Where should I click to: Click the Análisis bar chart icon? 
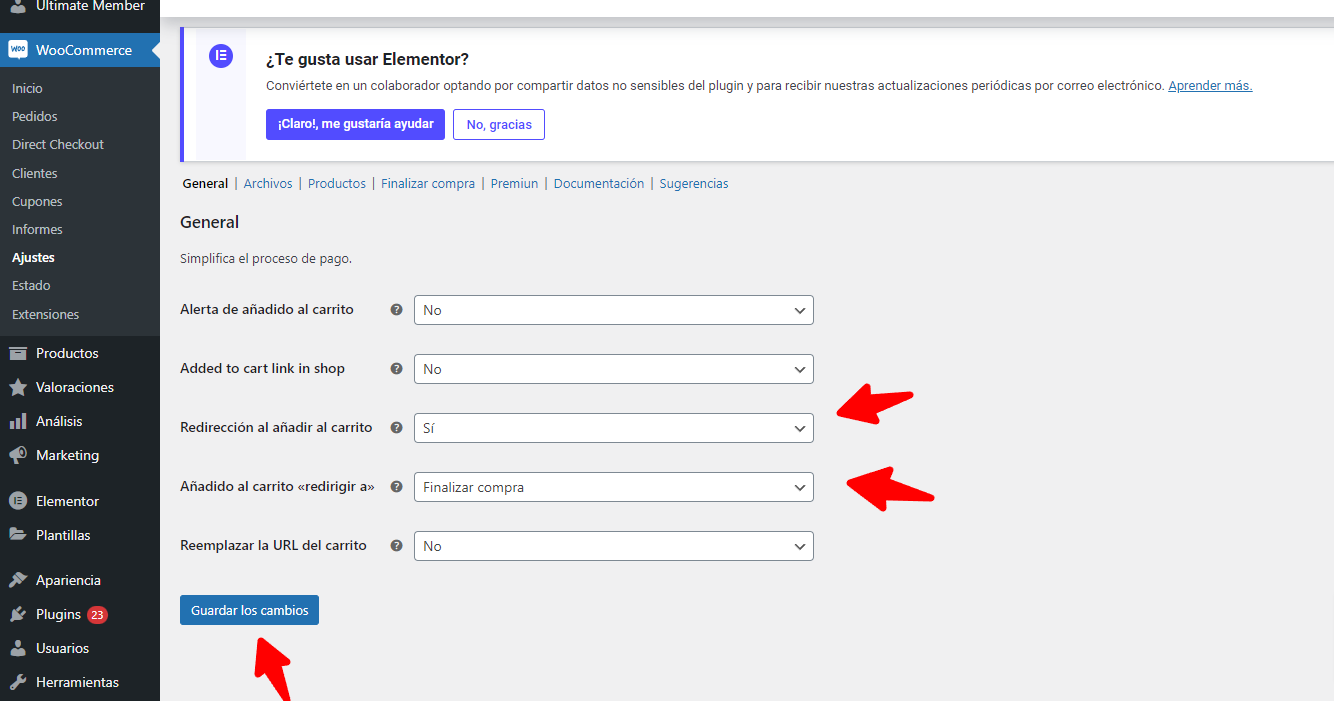tap(17, 421)
